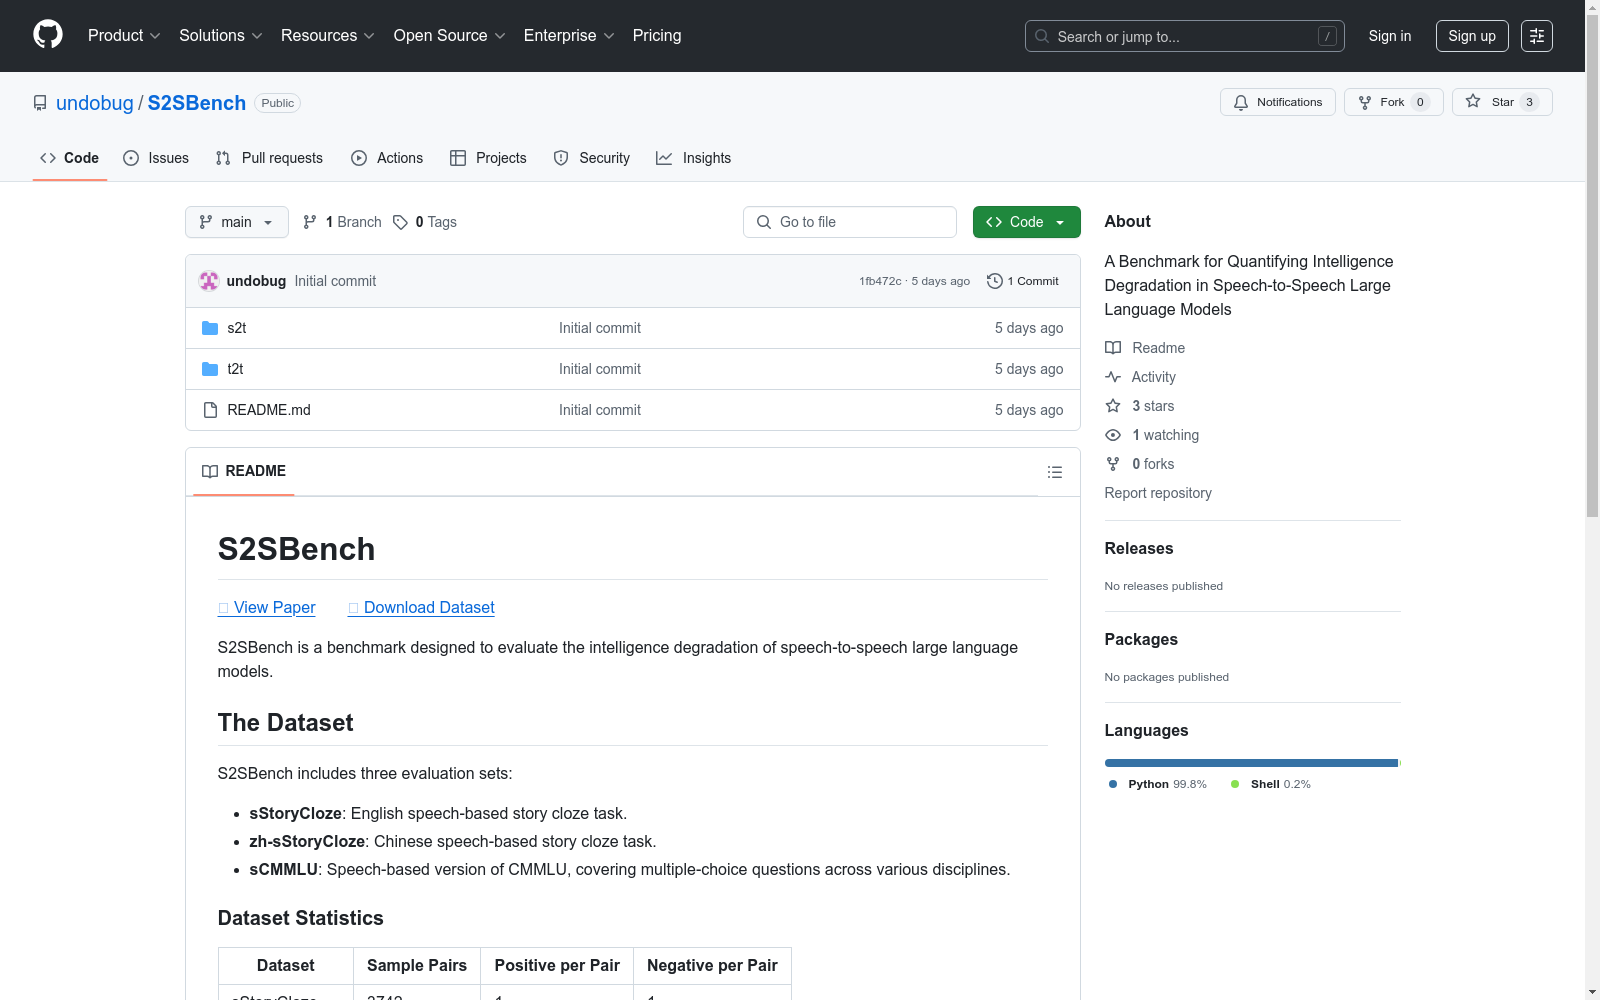Open the Python 99.8% language link
Viewport: 1600px width, 1000px height.
pos(1158,784)
